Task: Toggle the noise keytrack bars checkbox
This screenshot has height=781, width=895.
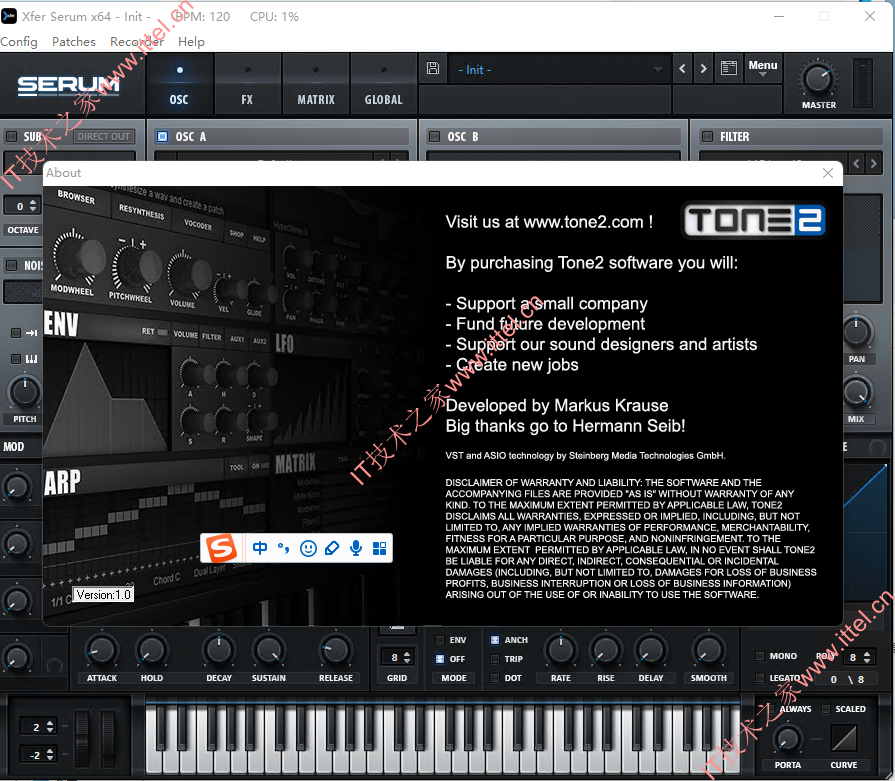Action: point(16,359)
